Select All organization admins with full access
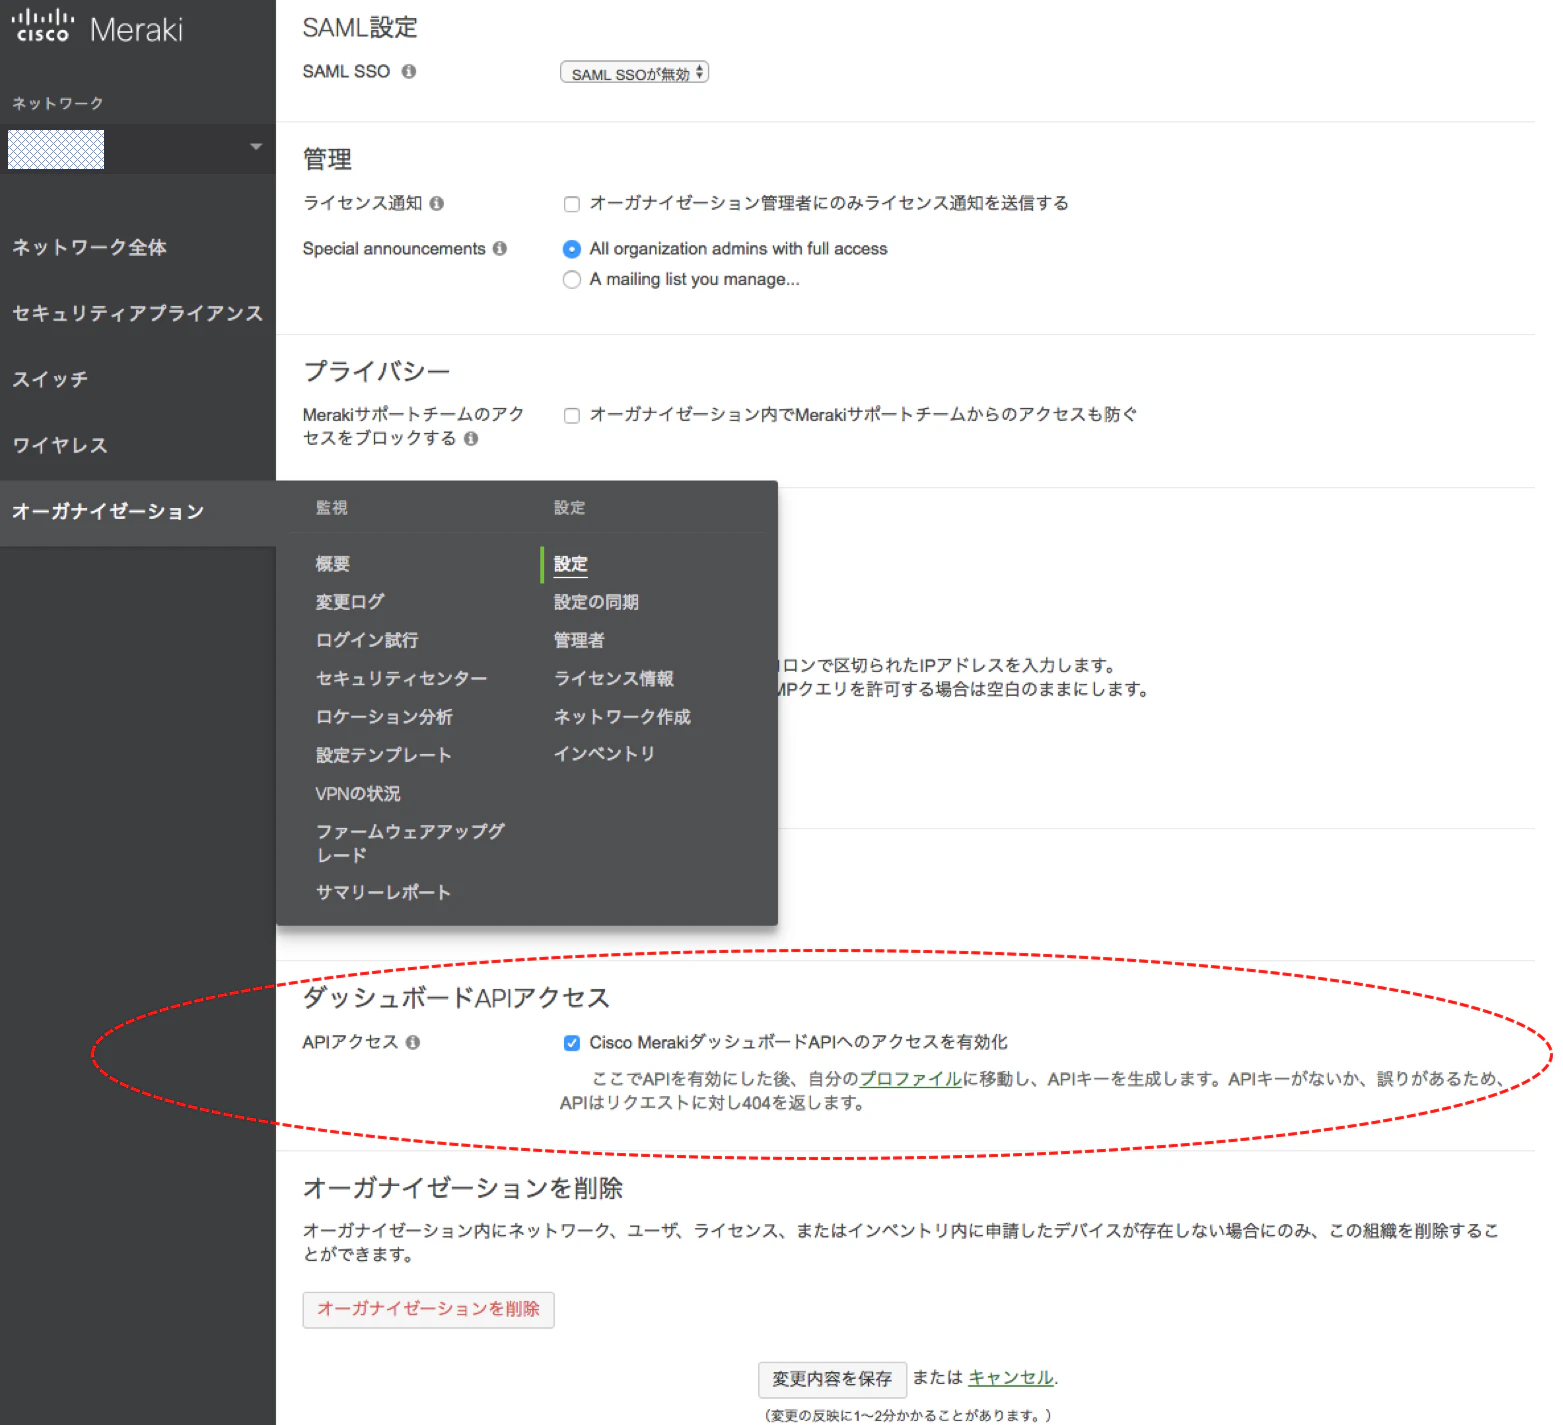This screenshot has width=1563, height=1425. click(572, 249)
